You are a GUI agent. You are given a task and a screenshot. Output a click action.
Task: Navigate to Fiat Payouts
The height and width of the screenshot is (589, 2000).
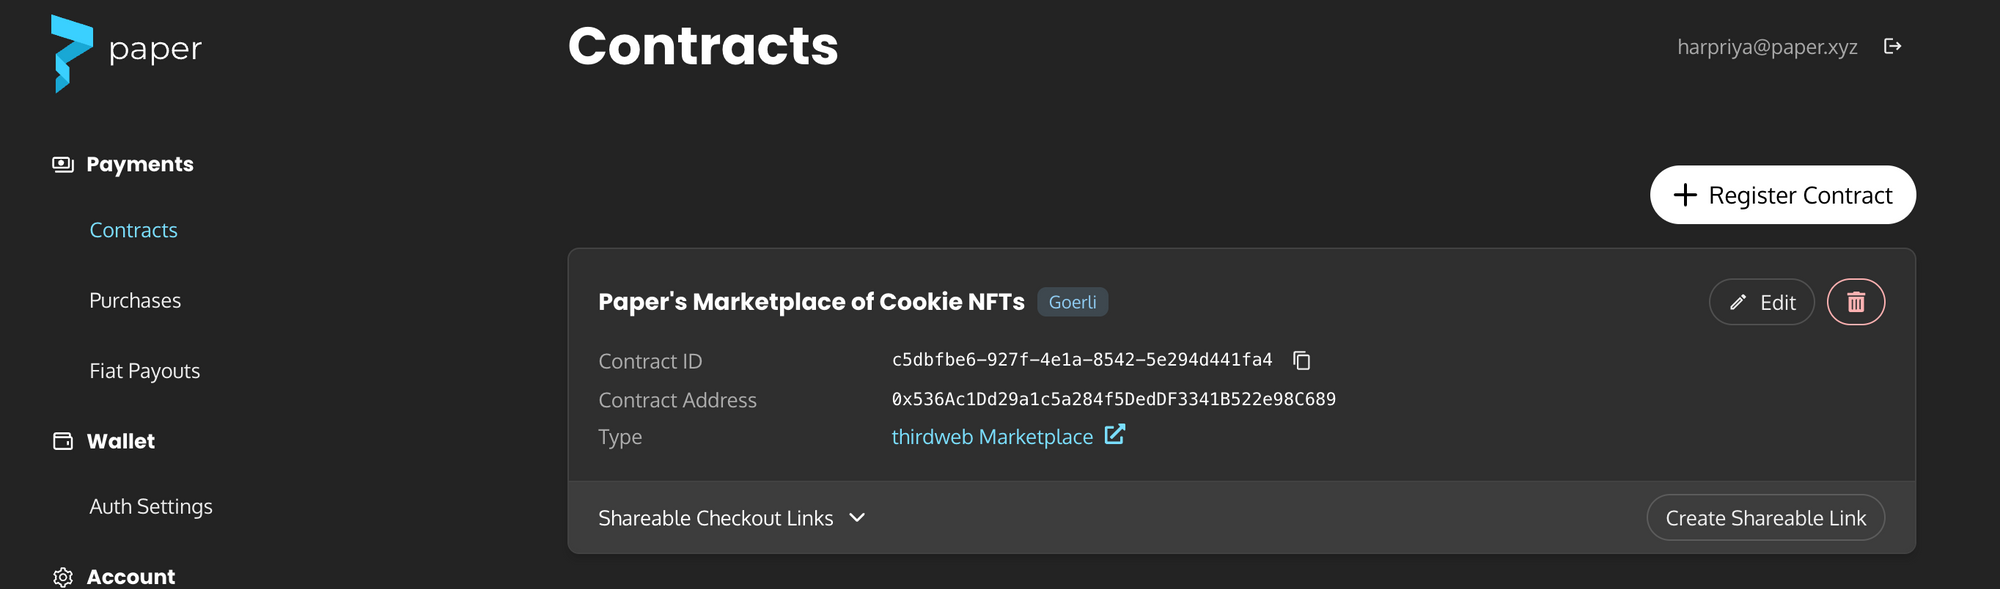[x=144, y=370]
